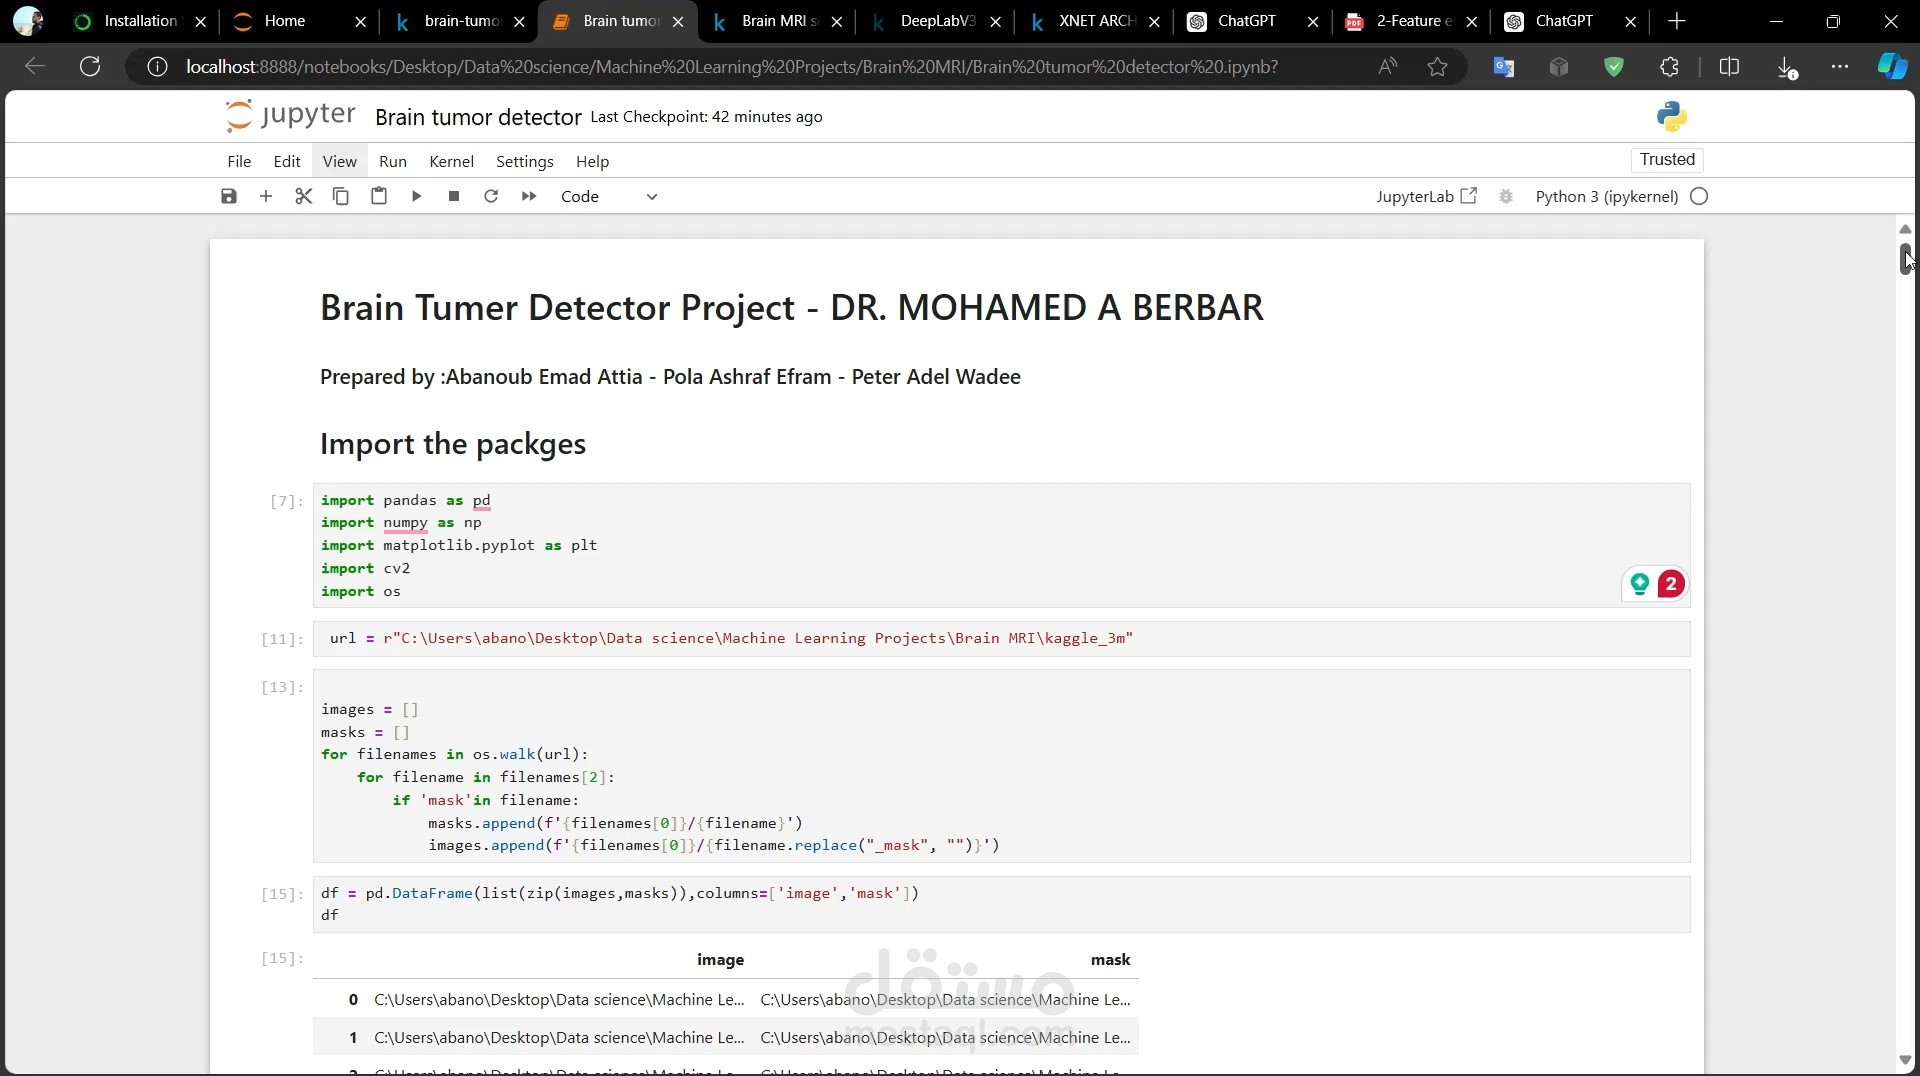Select the mask column header

pyautogui.click(x=1110, y=960)
